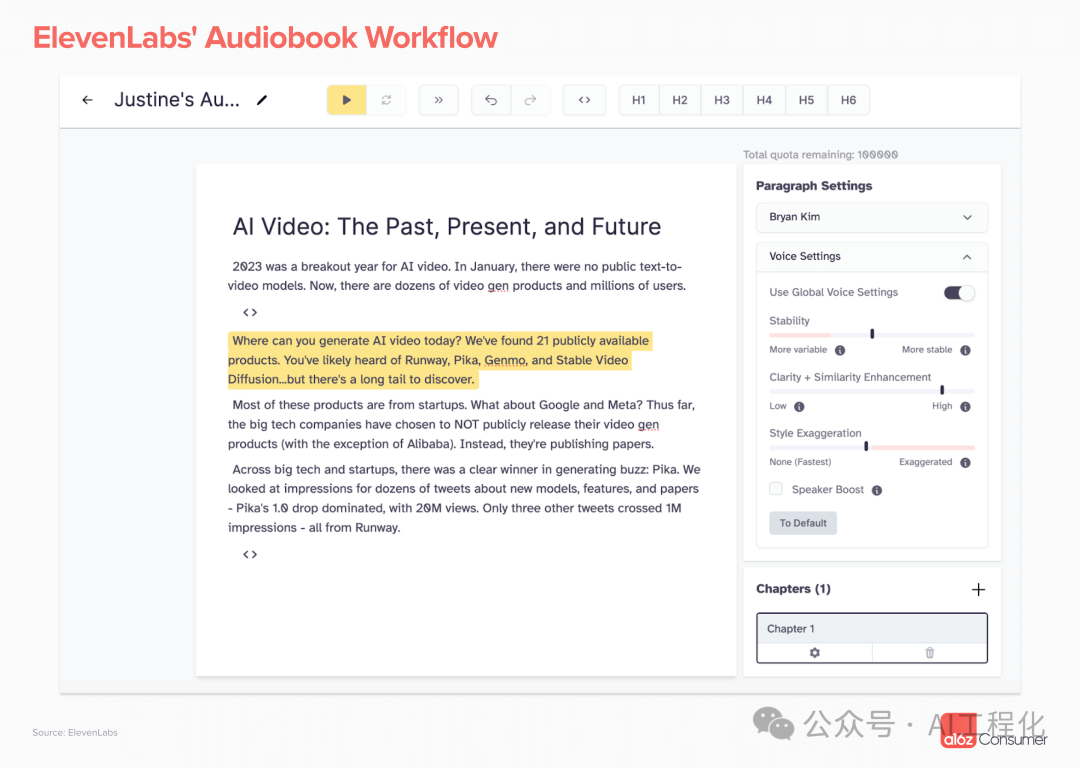
Task: Click the To Default button
Action: pos(803,523)
